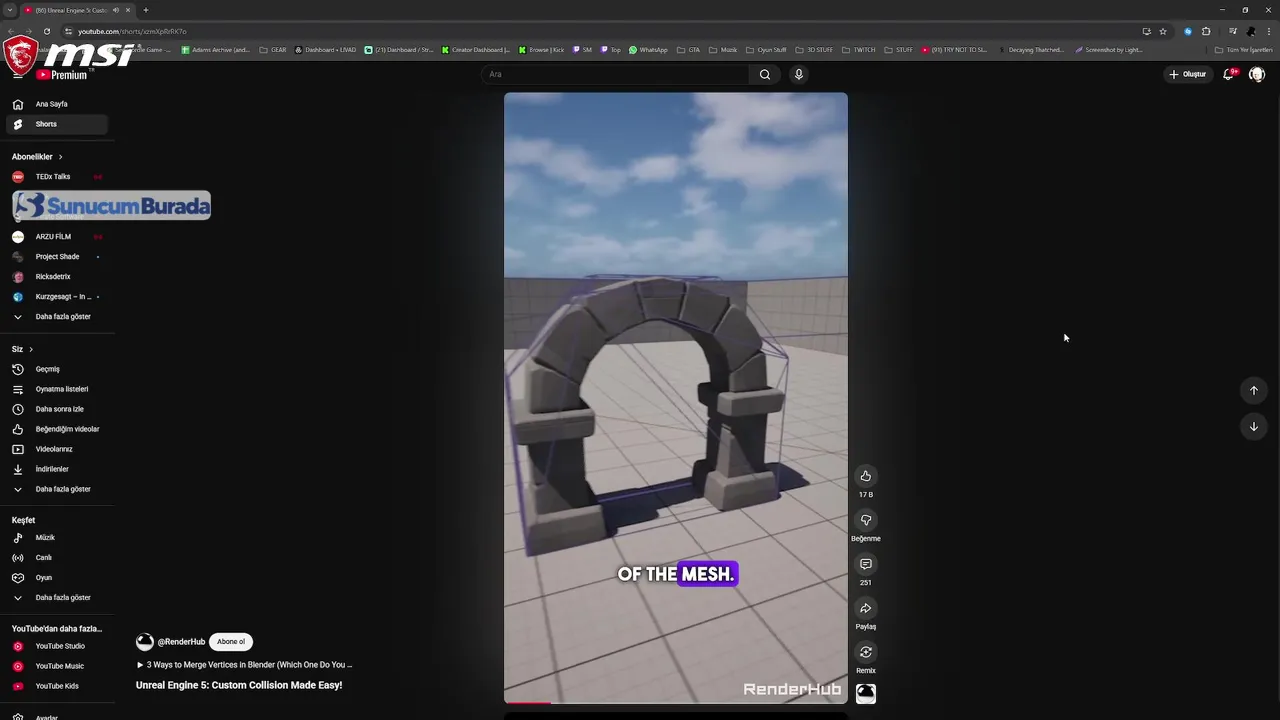Bookmark this page with the star icon
The height and width of the screenshot is (720, 1280).
1163,31
